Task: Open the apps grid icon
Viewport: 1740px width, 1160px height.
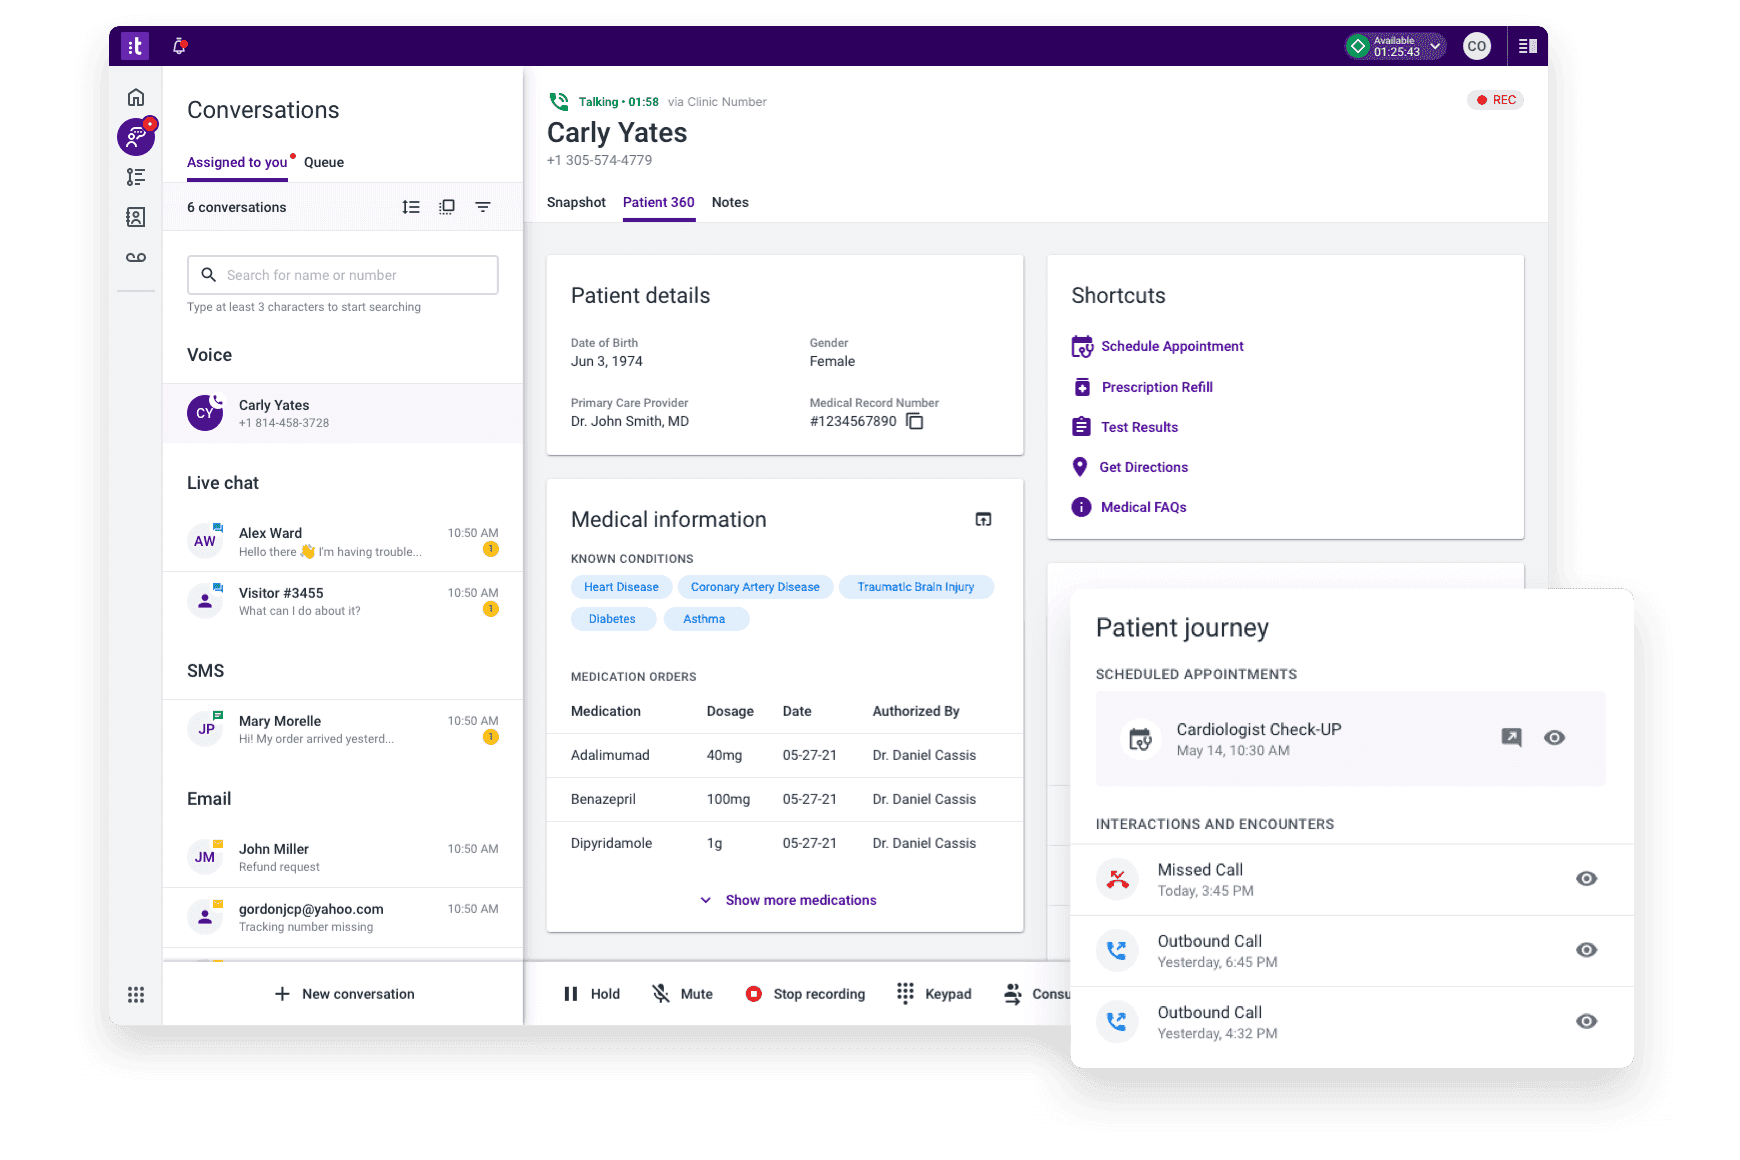Action: [136, 994]
